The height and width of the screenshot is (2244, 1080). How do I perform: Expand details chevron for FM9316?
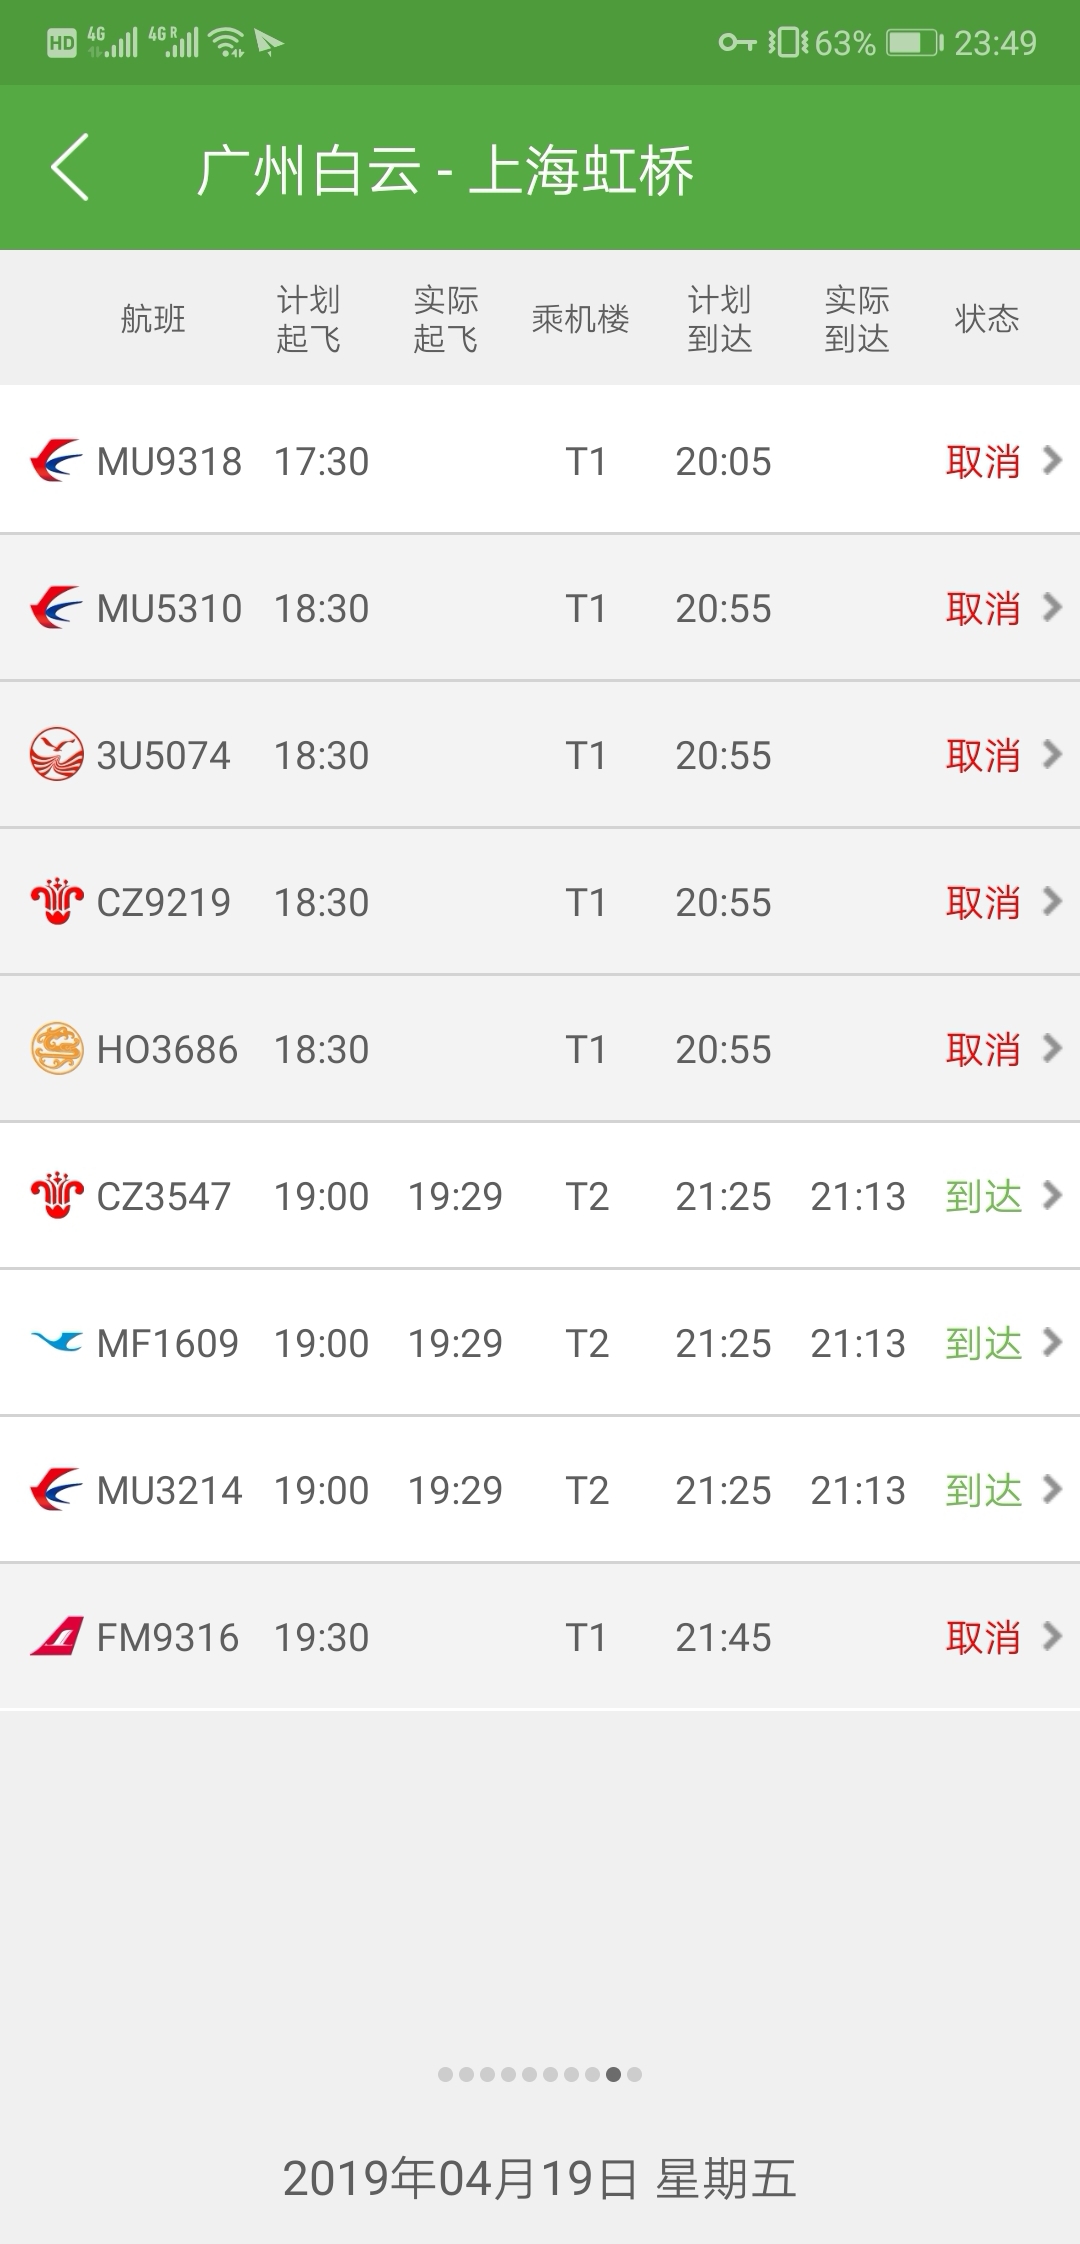coord(1051,1636)
